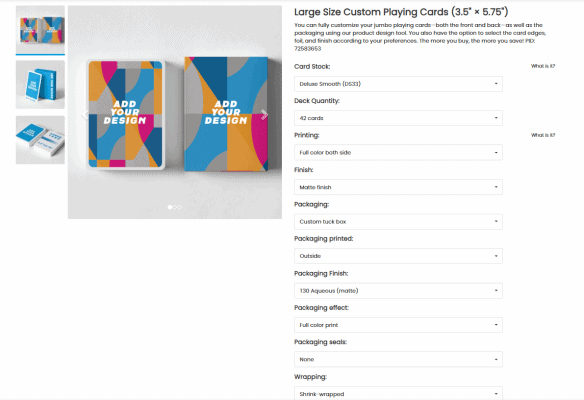Select the second carousel indicator dot
Viewport: 584px width, 400px height.
[175, 207]
